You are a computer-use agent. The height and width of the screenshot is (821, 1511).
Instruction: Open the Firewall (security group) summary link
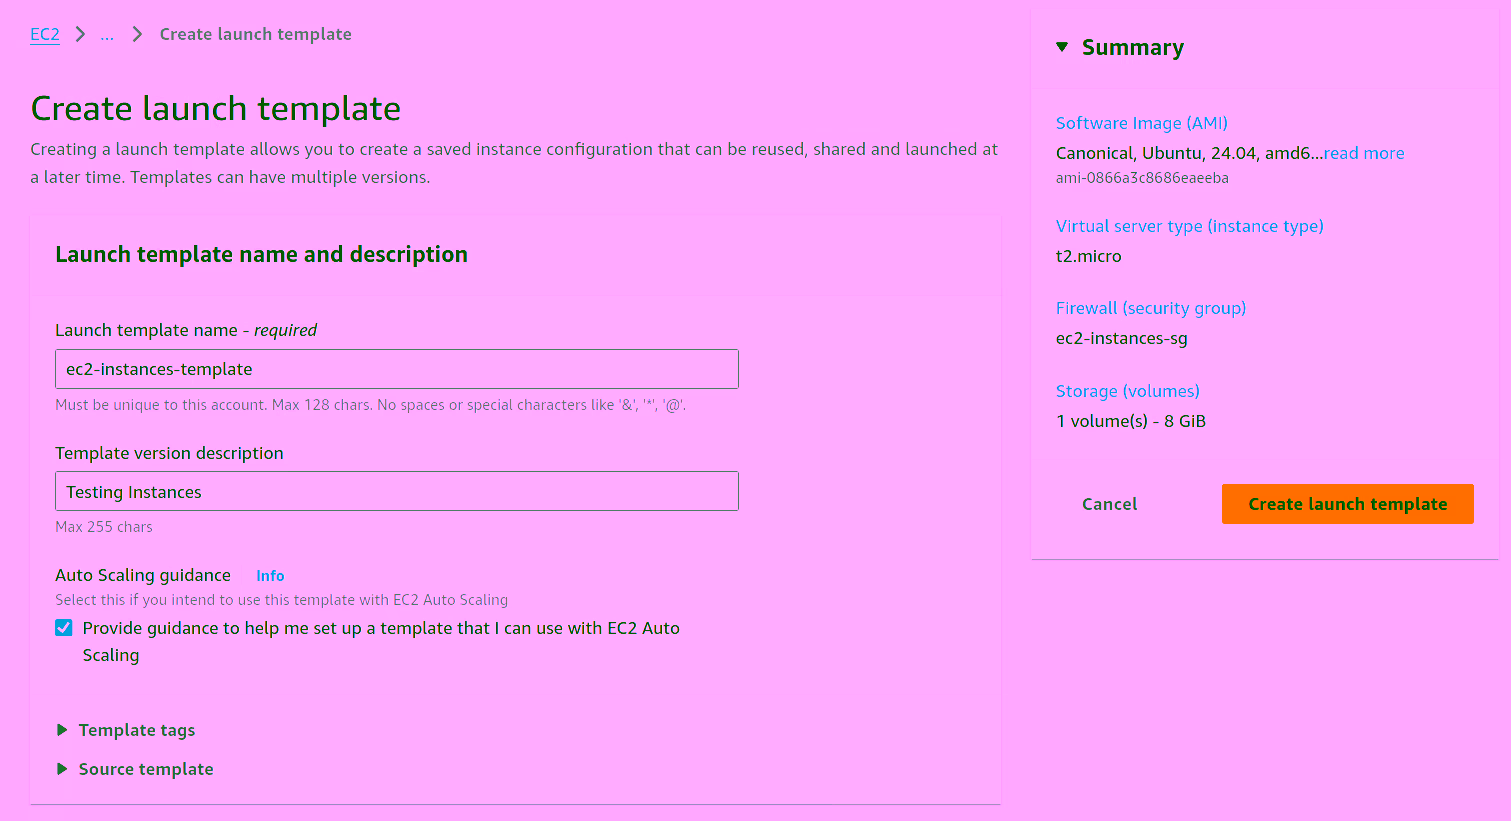[x=1150, y=308]
